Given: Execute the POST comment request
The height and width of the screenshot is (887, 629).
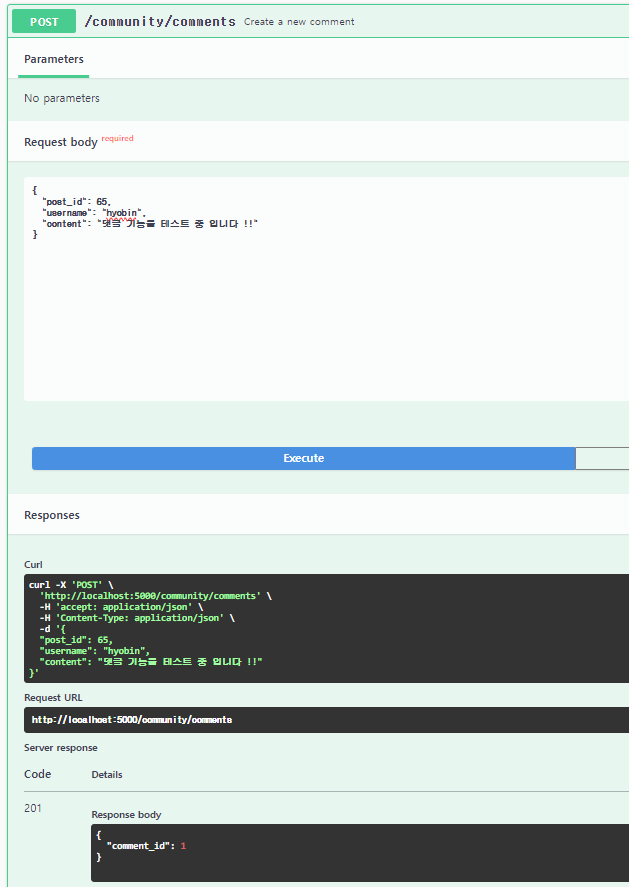Looking at the screenshot, I should (x=304, y=458).
